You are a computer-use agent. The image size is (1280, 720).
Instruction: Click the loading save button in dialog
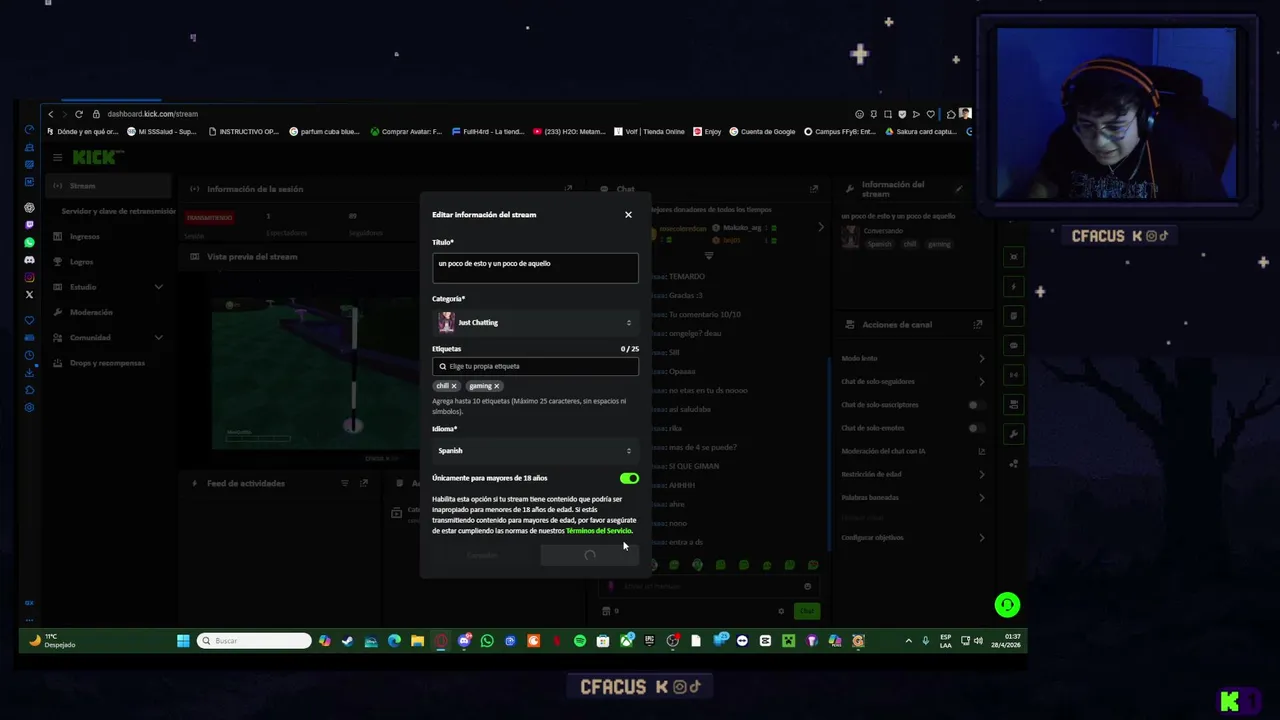point(589,555)
